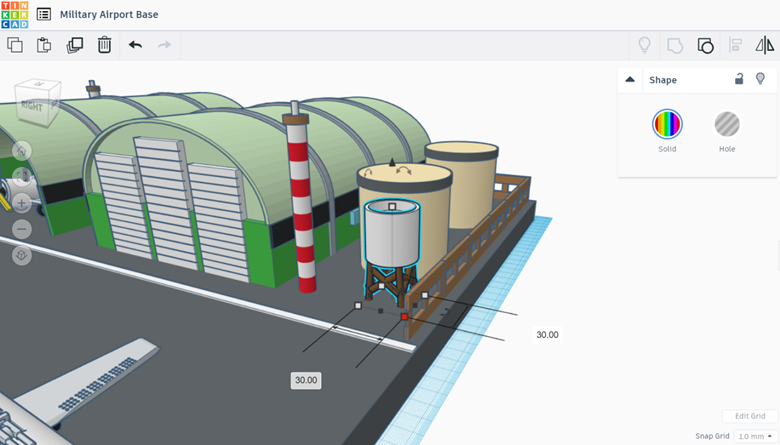
Task: Click the view cube RIGHT face
Action: click(x=31, y=106)
